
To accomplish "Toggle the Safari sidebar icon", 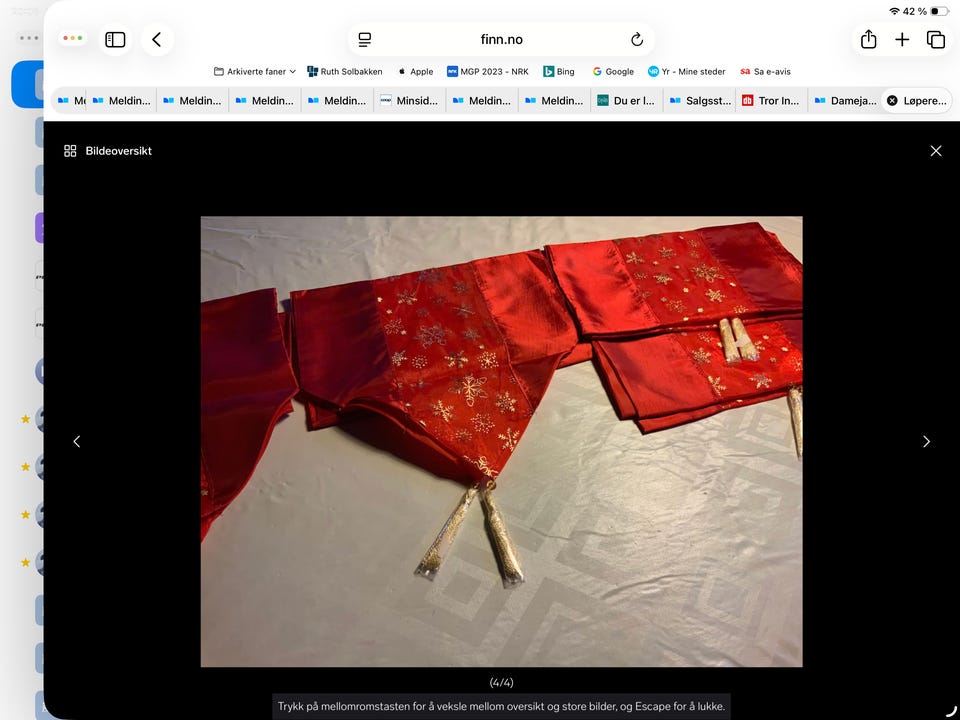I will coord(115,40).
